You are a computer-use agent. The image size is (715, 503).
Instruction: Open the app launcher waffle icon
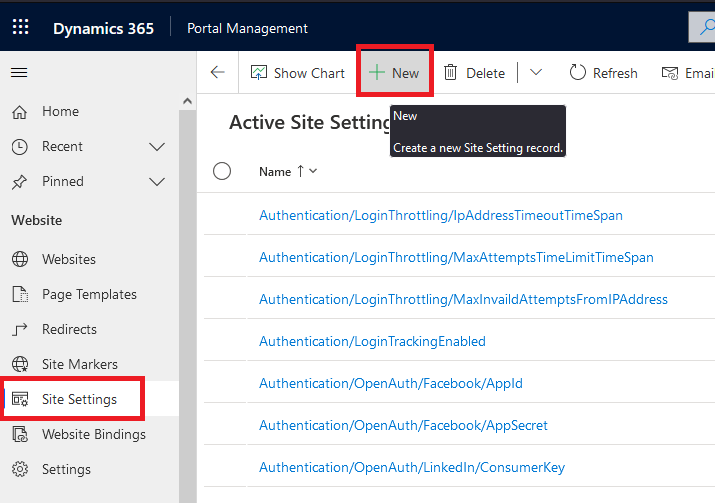(x=21, y=27)
